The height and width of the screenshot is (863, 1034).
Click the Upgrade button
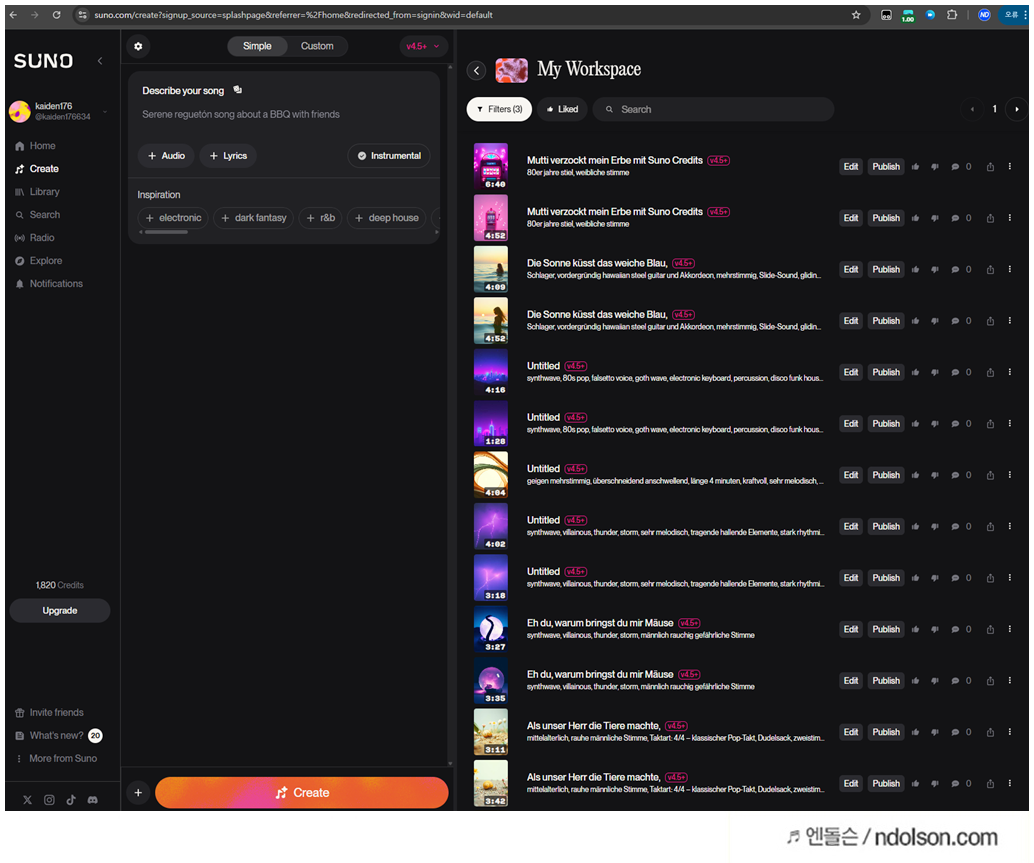click(x=60, y=610)
